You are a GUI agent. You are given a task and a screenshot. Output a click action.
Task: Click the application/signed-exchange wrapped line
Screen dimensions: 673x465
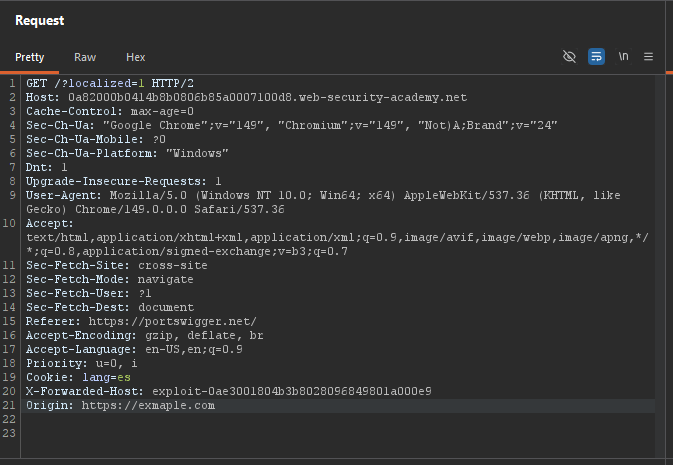coord(187,251)
